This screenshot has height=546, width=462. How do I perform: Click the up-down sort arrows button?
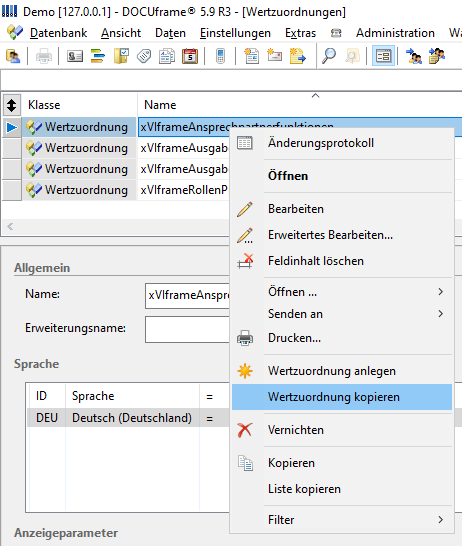(11, 105)
